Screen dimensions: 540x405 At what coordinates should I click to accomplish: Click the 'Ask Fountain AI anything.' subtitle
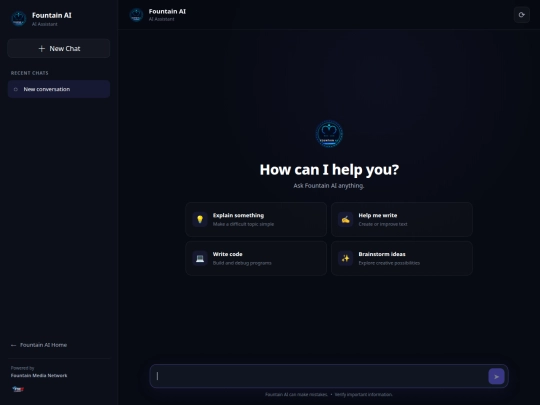(329, 186)
